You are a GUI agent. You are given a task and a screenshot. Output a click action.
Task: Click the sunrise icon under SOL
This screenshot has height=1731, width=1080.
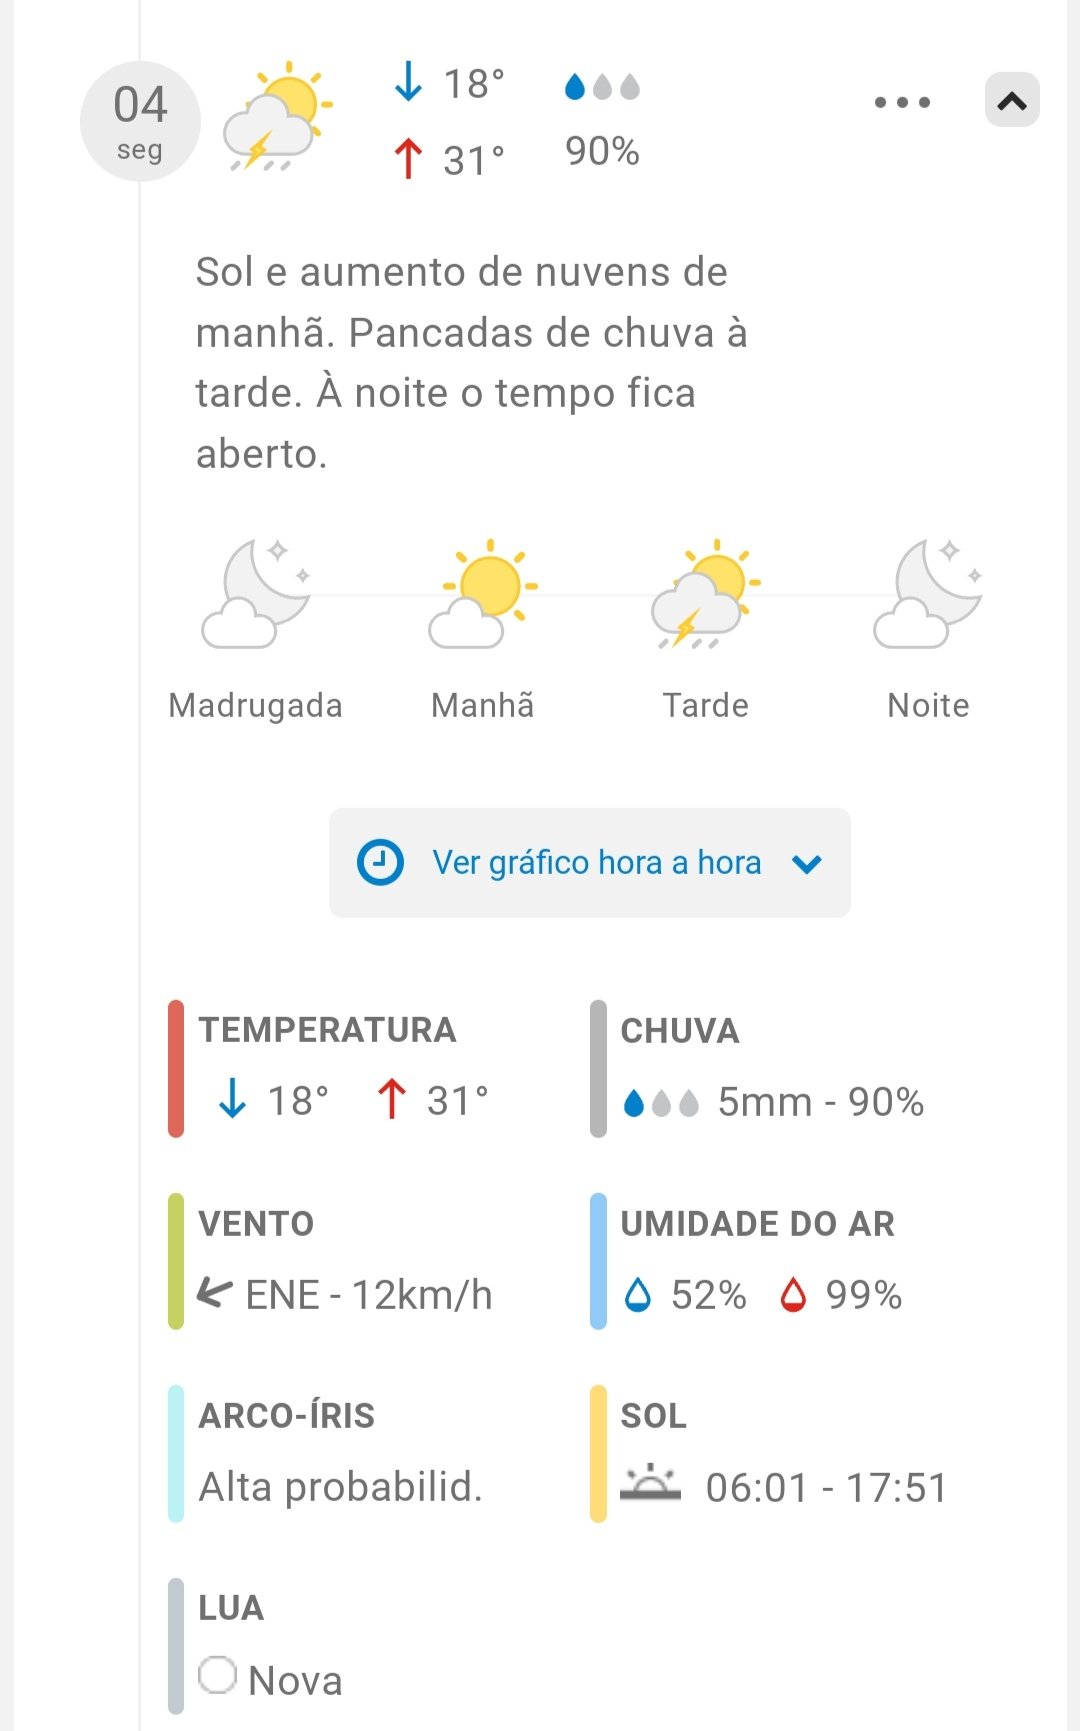pyautogui.click(x=650, y=1483)
